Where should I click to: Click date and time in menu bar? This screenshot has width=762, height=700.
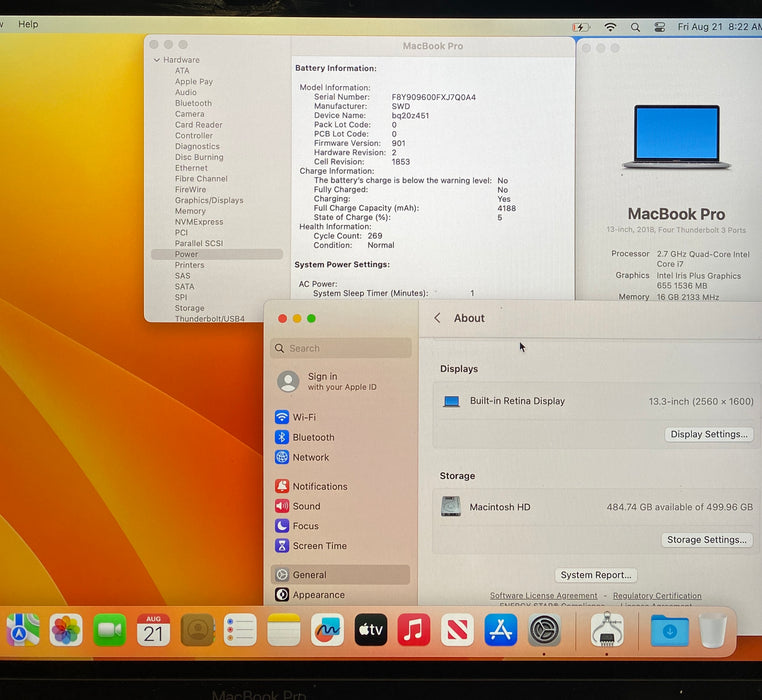click(719, 27)
